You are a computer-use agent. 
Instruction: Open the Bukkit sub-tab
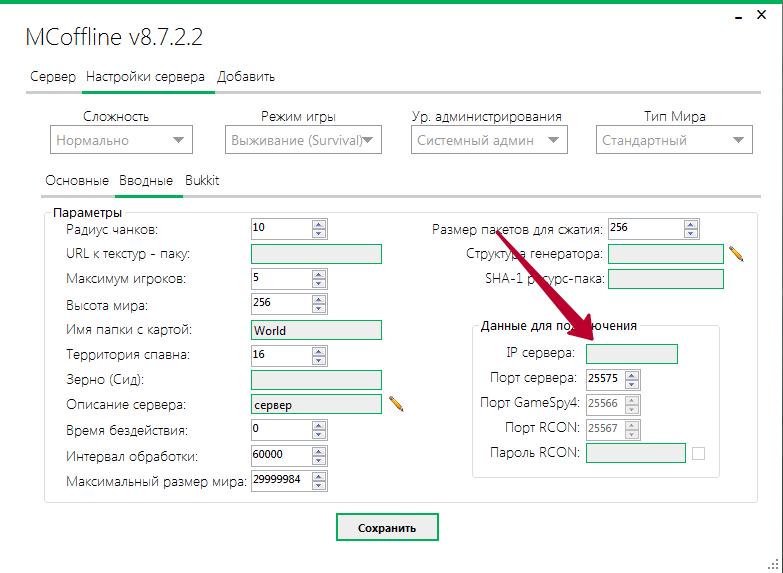click(x=202, y=180)
